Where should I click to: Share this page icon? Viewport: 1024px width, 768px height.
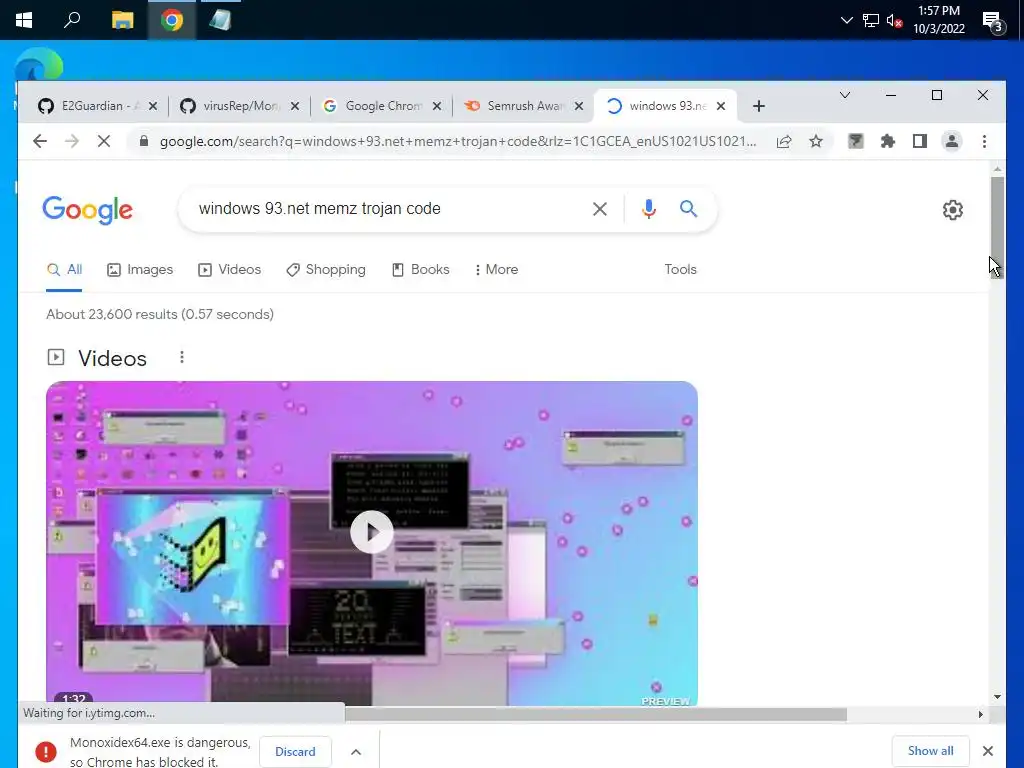784,141
